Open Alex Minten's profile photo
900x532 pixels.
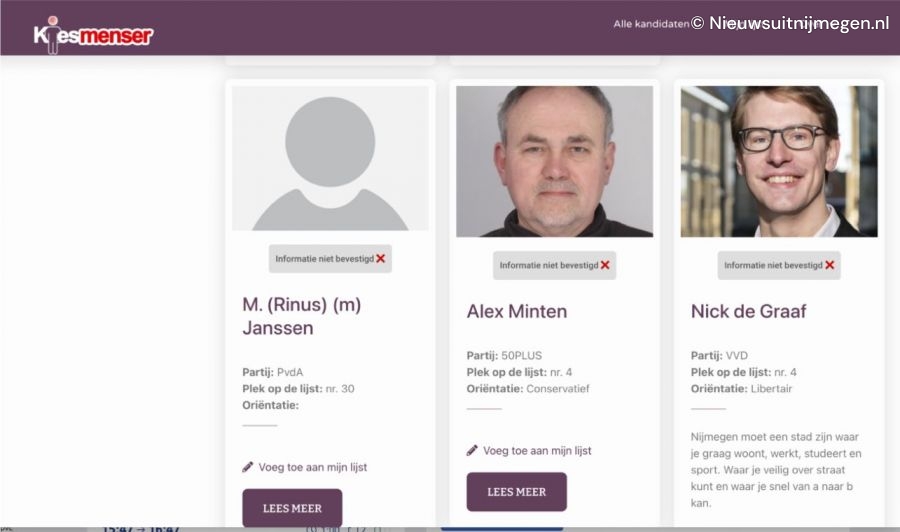pyautogui.click(x=554, y=161)
